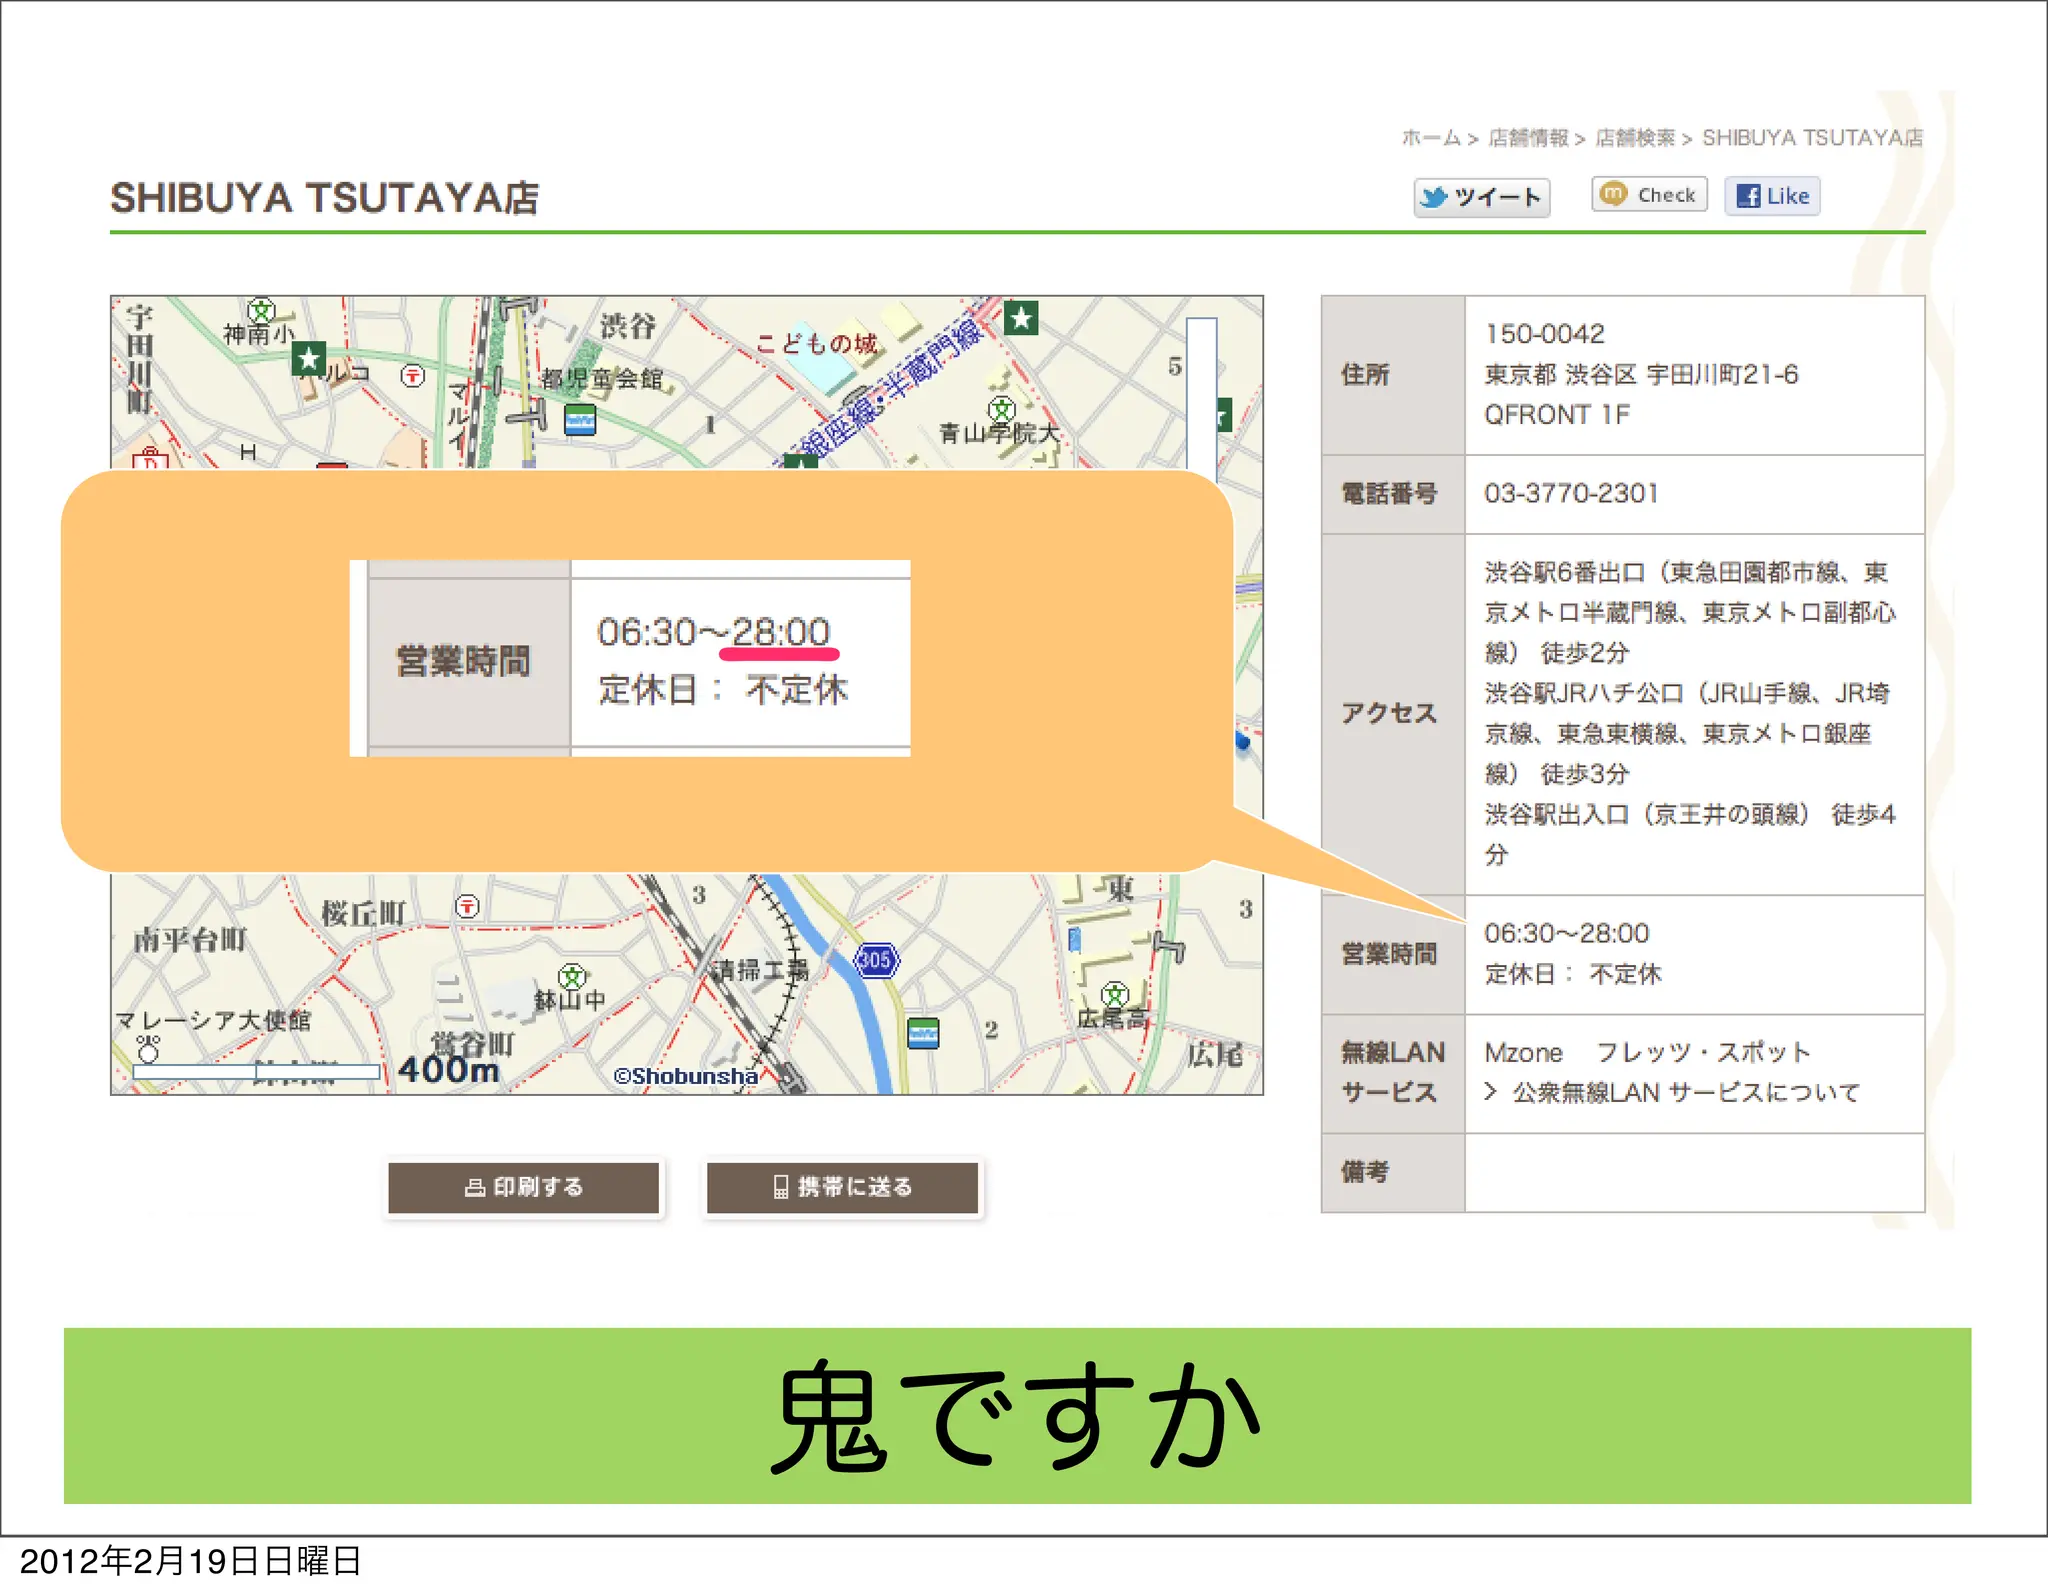Viewport: 2048px width, 1593px height.
Task: Click the green star marker near 神南小
Action: point(308,359)
